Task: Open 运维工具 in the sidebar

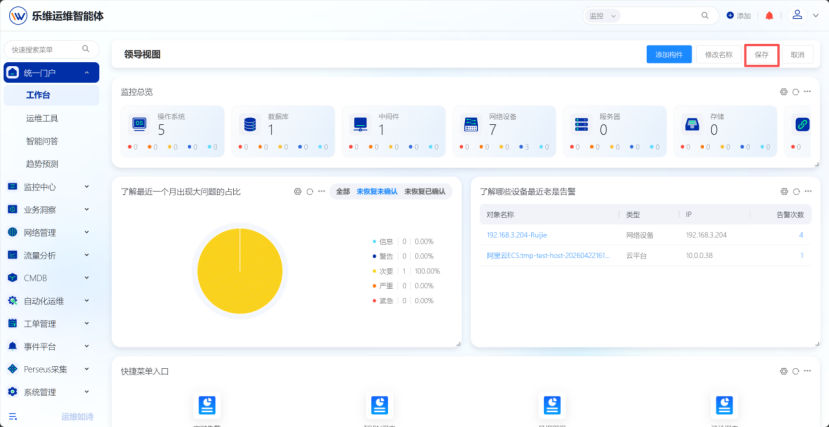Action: point(42,118)
